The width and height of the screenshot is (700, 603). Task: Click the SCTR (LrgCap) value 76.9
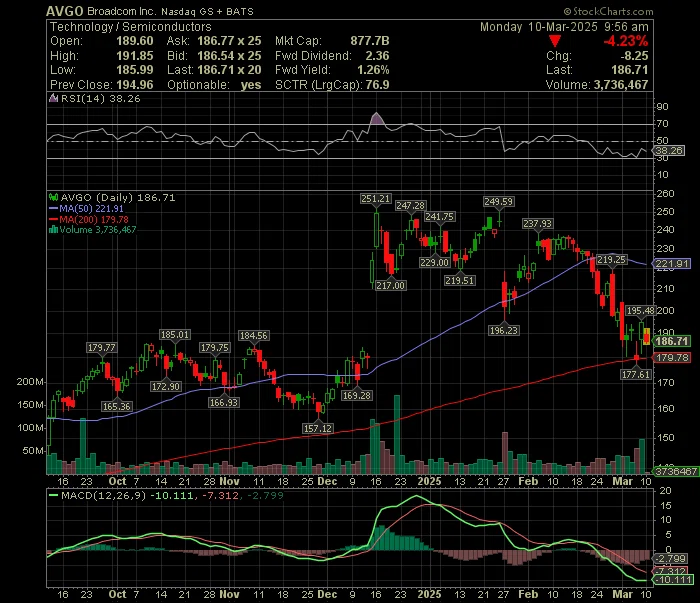pos(377,85)
